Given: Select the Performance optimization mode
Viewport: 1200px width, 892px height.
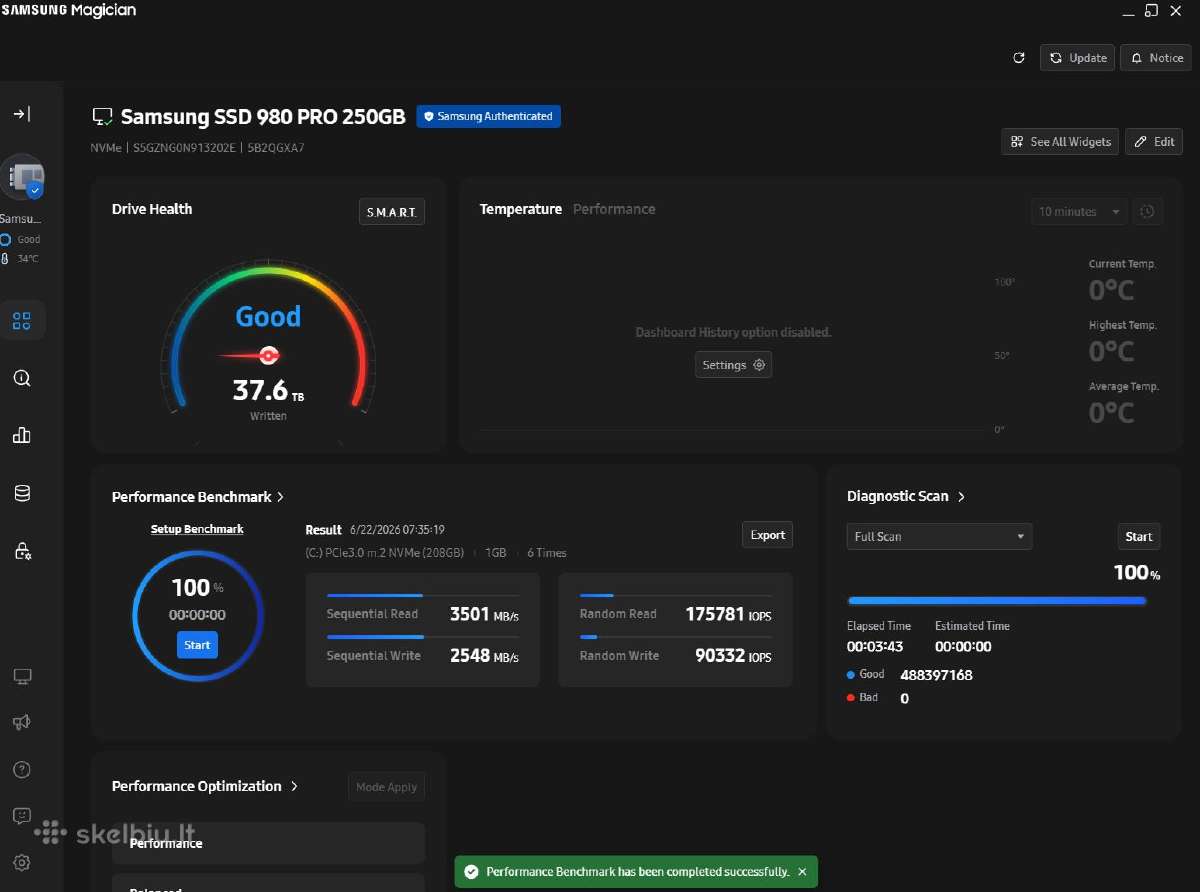Looking at the screenshot, I should (268, 843).
